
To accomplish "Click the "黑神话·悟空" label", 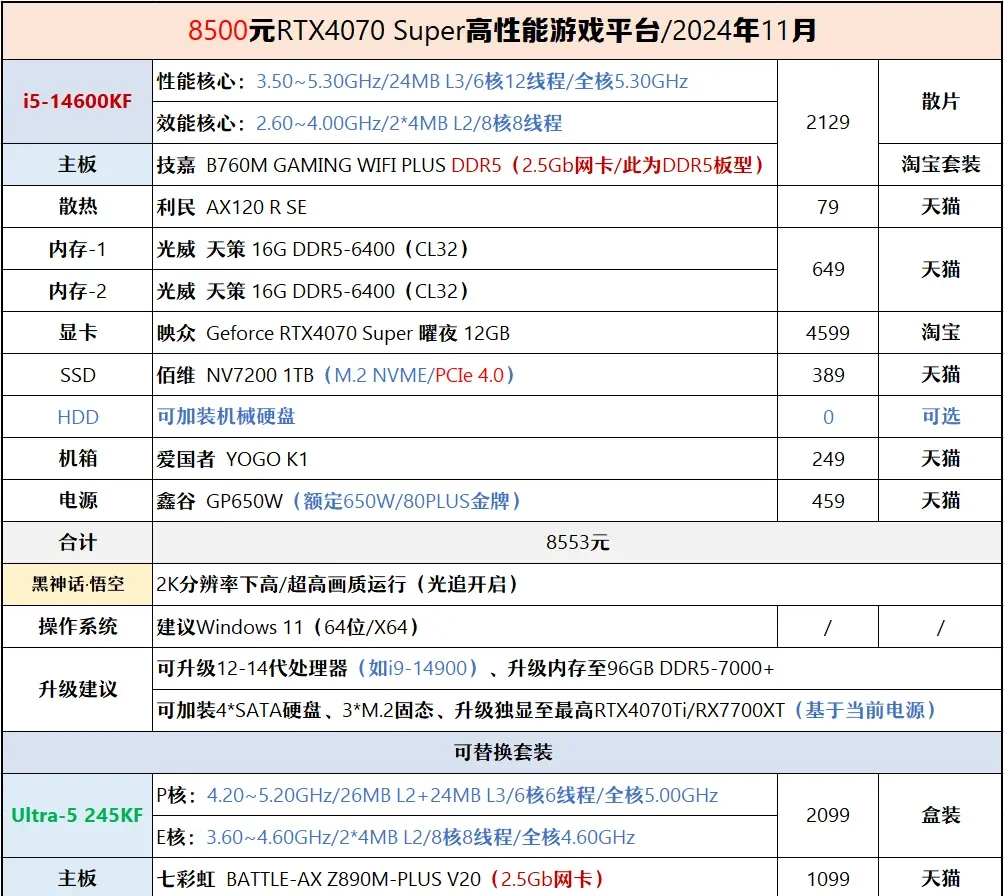I will (77, 584).
